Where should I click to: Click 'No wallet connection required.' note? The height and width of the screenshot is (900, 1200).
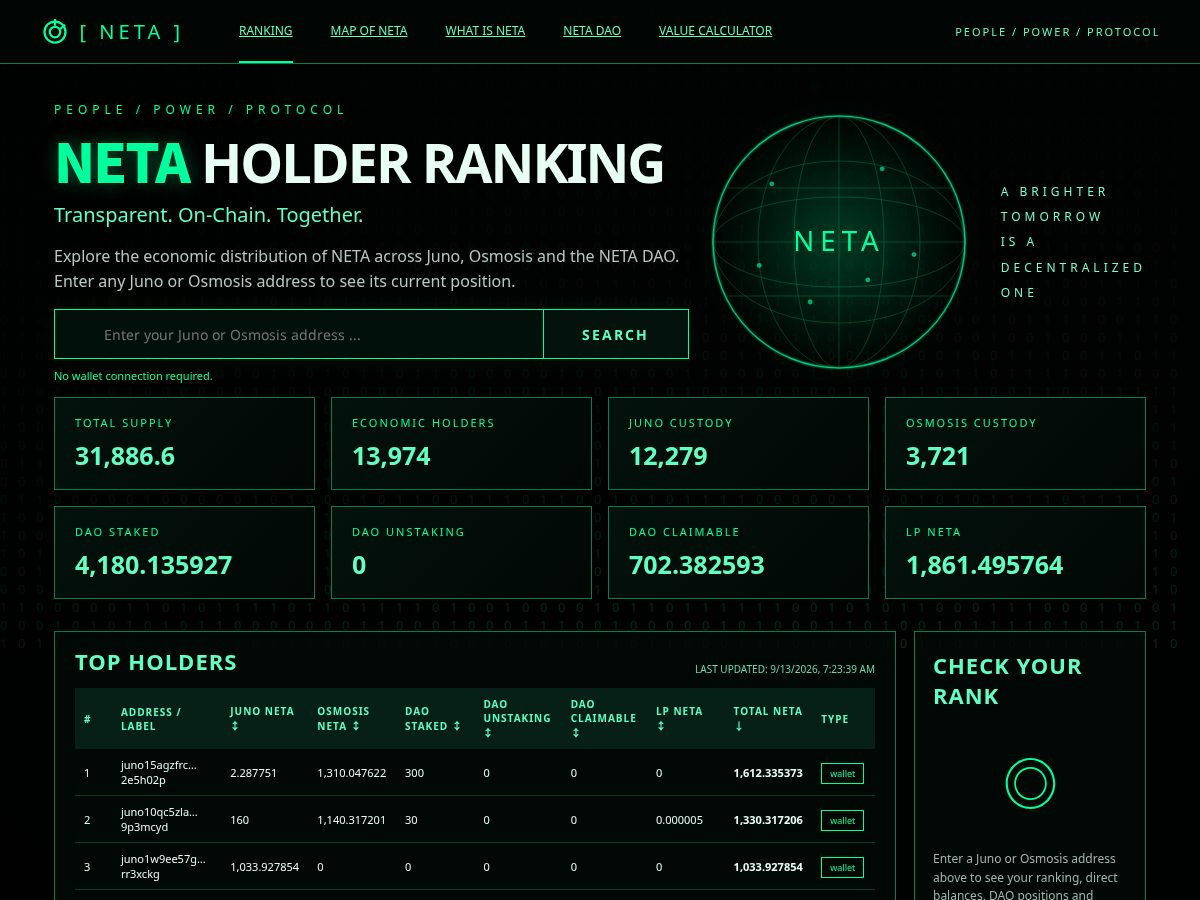[133, 376]
